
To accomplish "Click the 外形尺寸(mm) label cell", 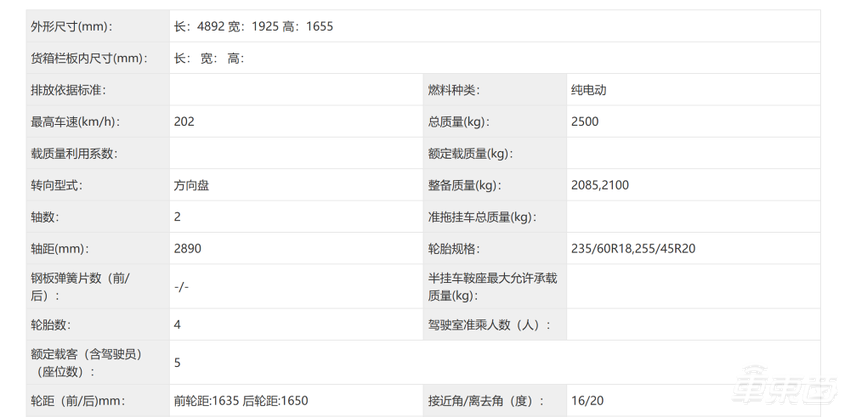I will [x=72, y=27].
